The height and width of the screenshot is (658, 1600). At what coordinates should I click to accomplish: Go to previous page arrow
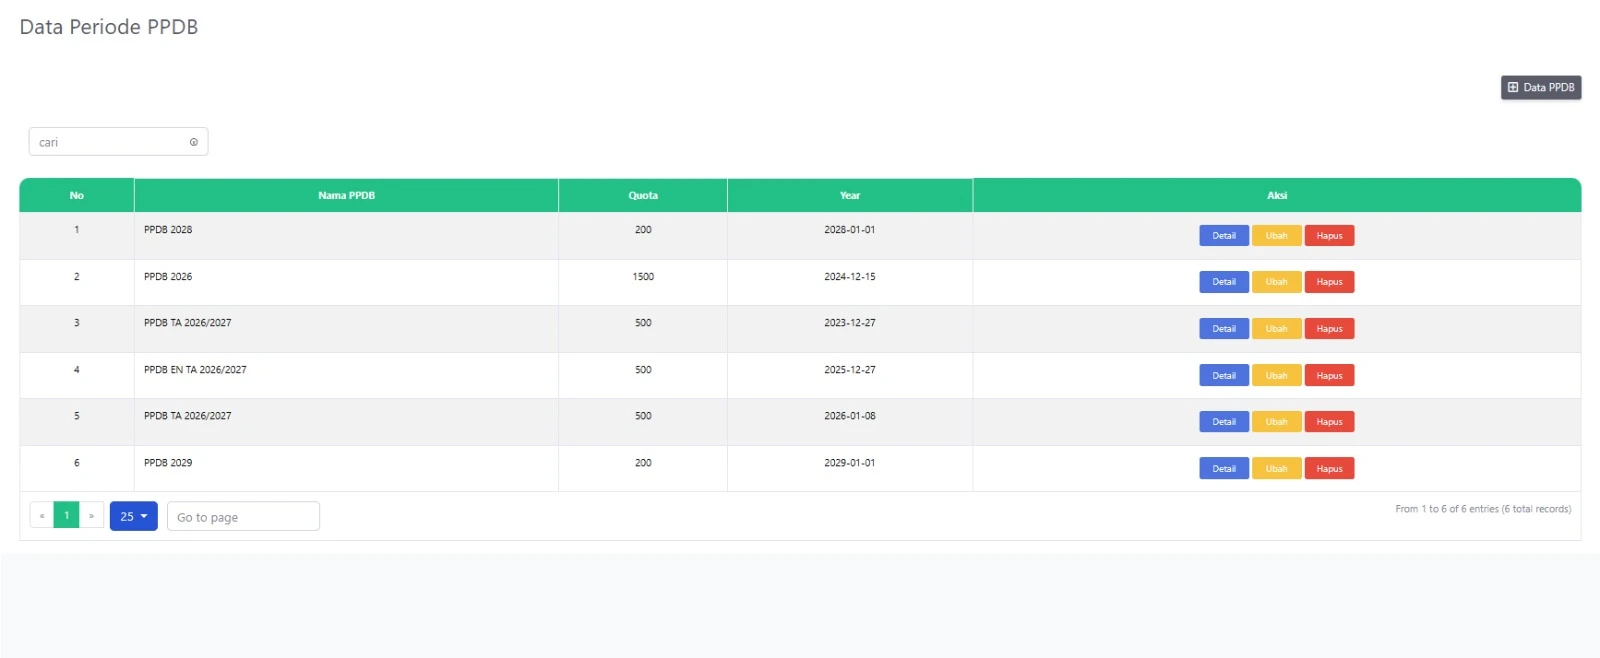(42, 516)
